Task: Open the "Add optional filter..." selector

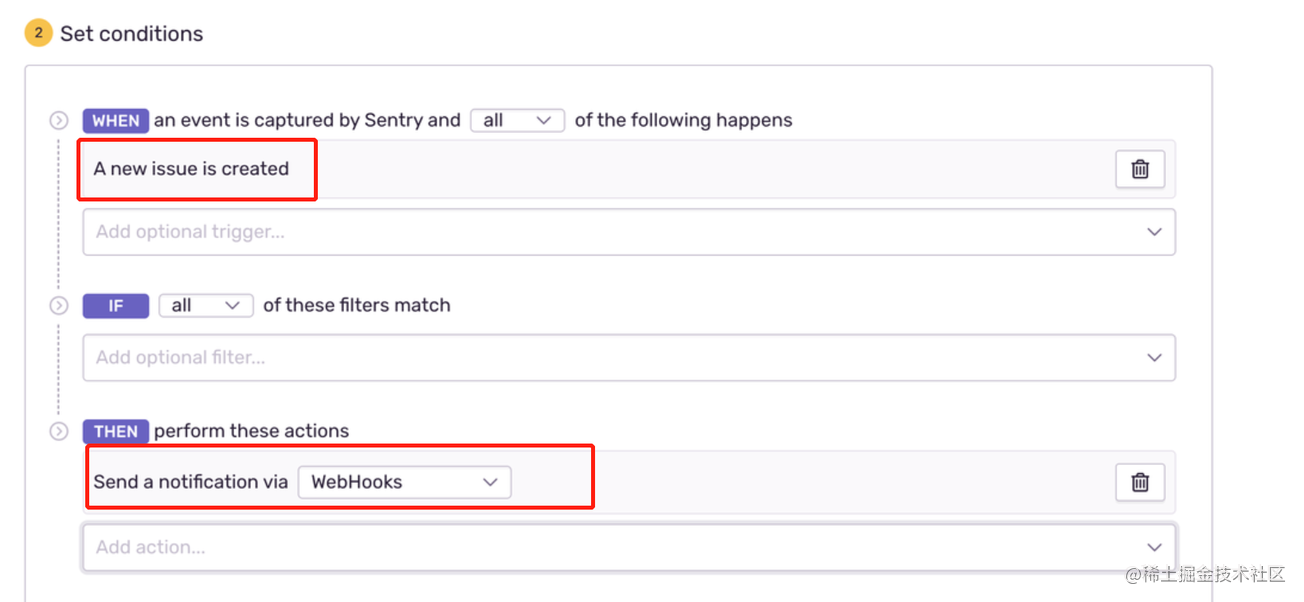Action: tap(629, 357)
